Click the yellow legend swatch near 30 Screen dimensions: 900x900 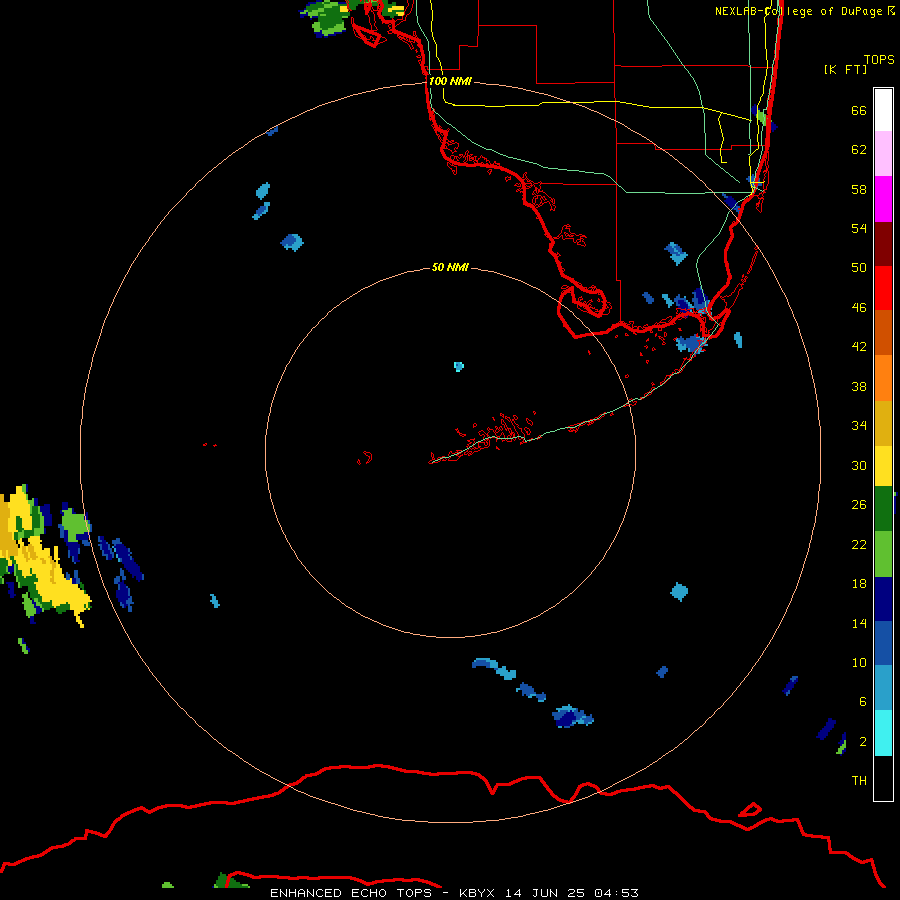click(883, 466)
